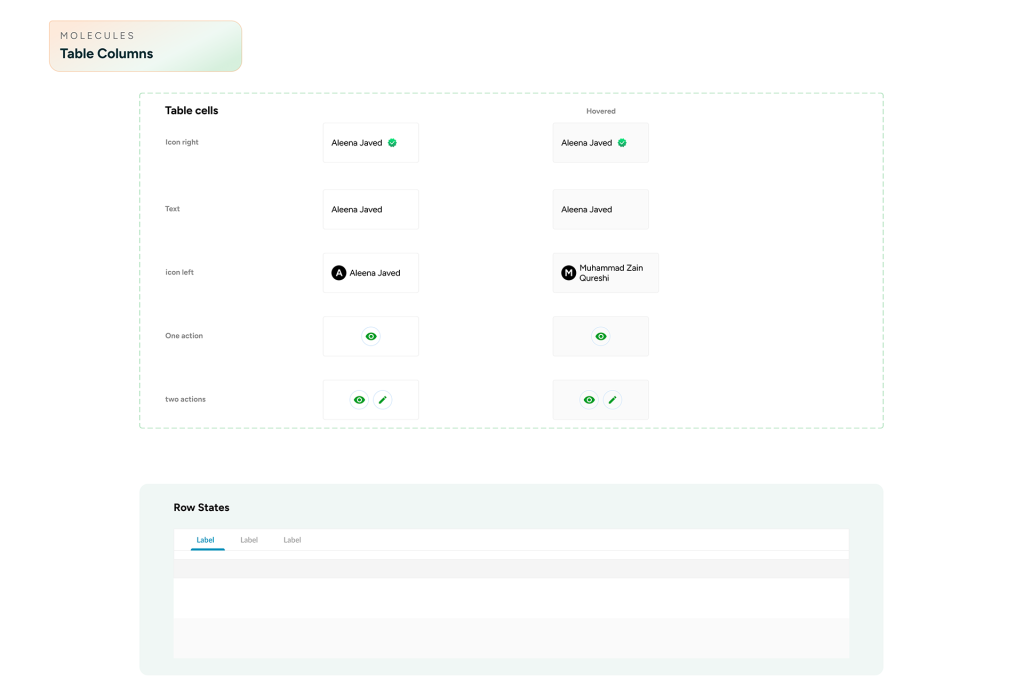Click the black 'A' avatar icon
1024x694 pixels.
coord(339,273)
